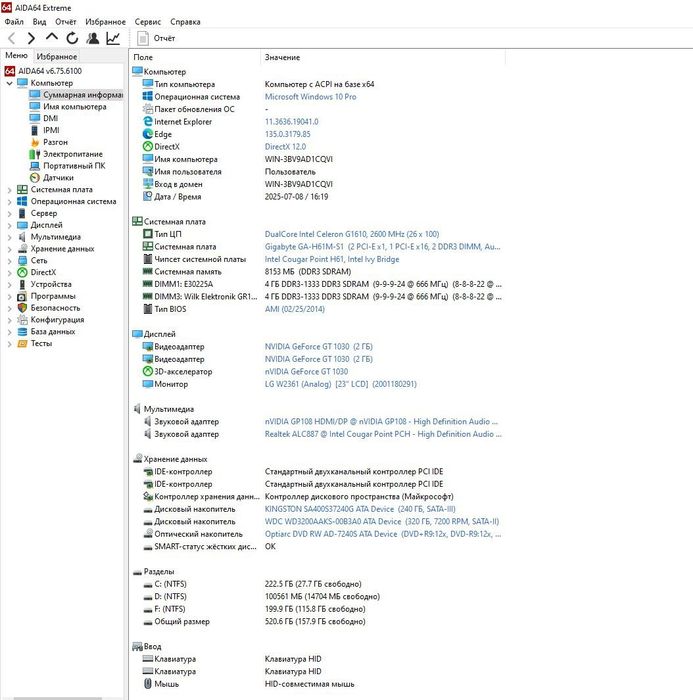Click 8153 МБ (DDR3 SDRAM) value
The width and height of the screenshot is (693, 700).
308,271
